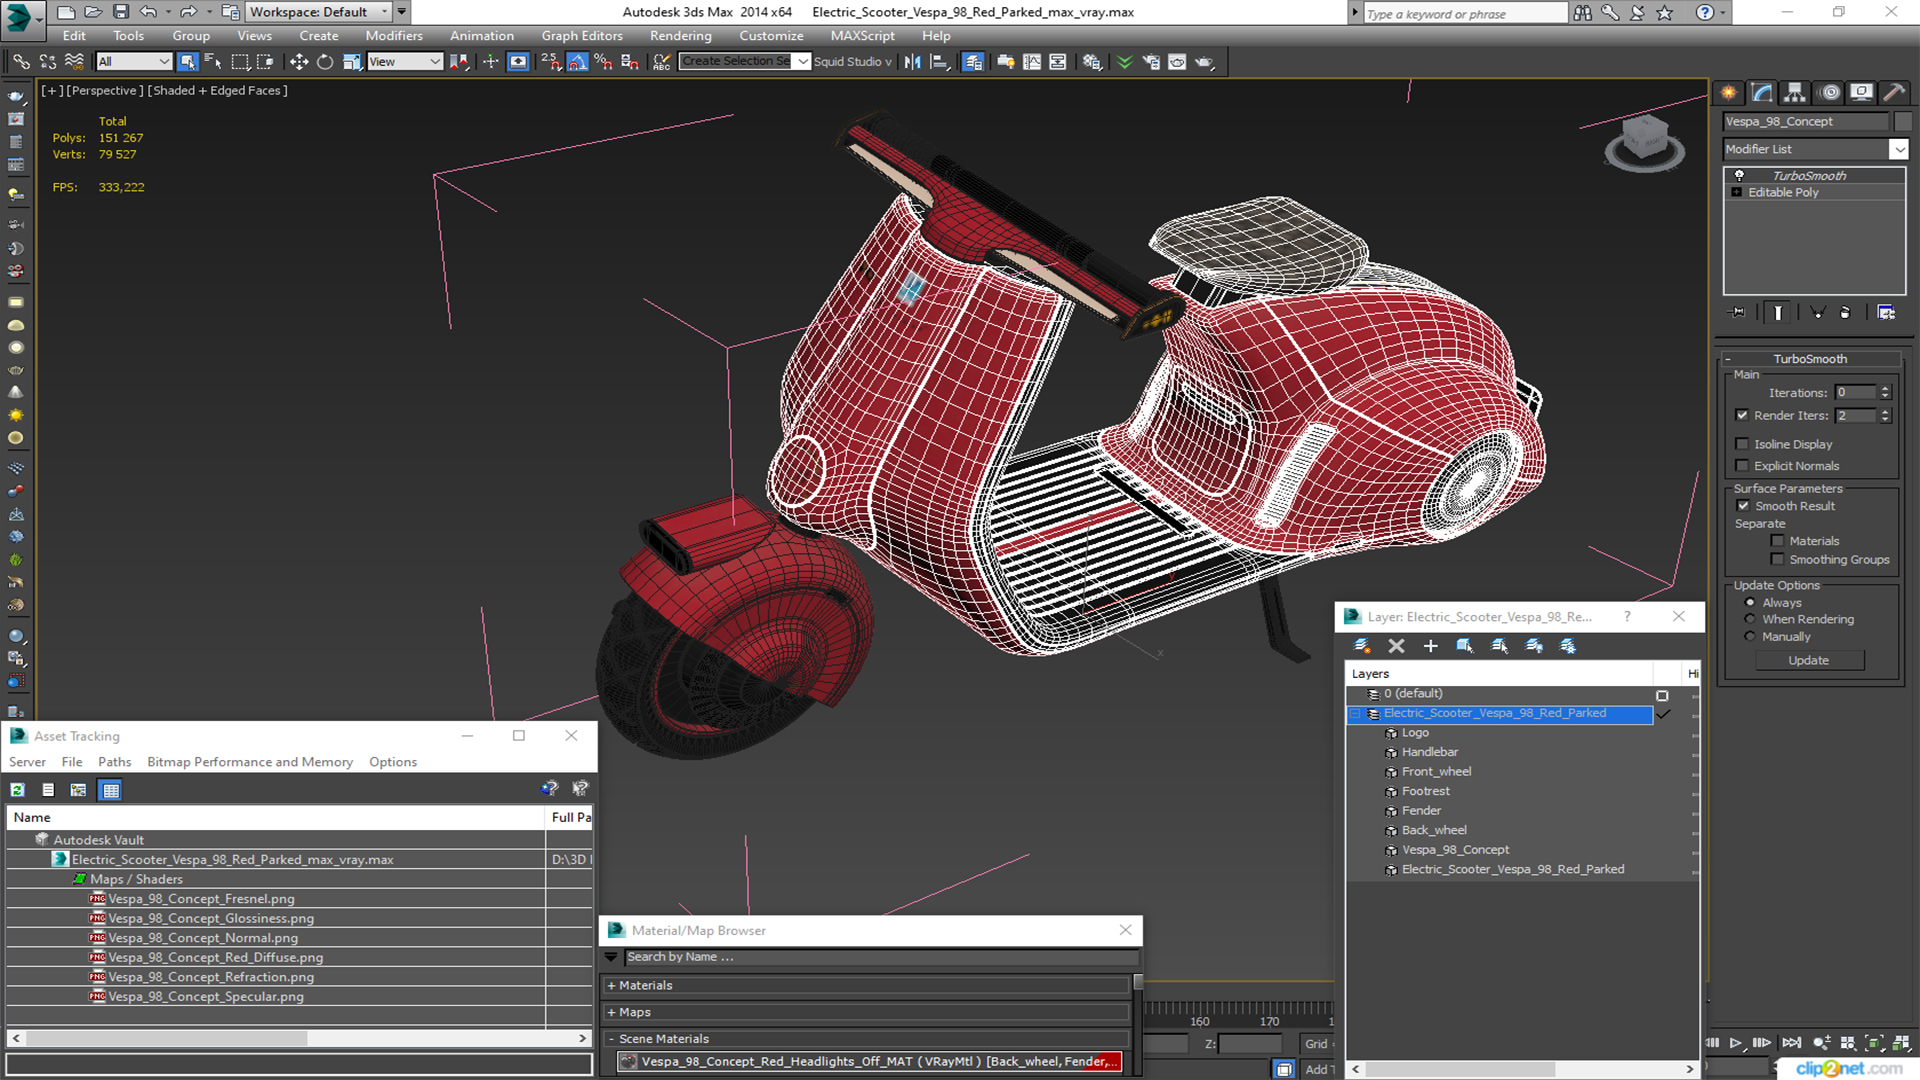Viewport: 1920px width, 1080px height.
Task: Select the Manually update radio option
Action: point(1750,637)
